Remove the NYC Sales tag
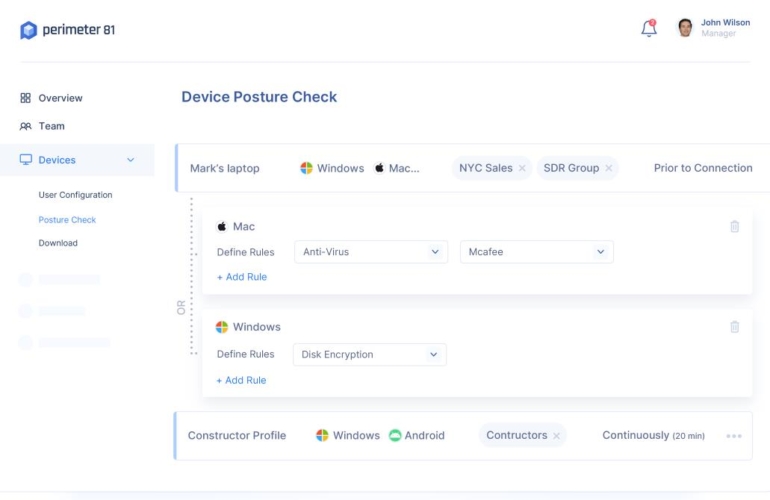Screen dimensions: 770x500 522,169
